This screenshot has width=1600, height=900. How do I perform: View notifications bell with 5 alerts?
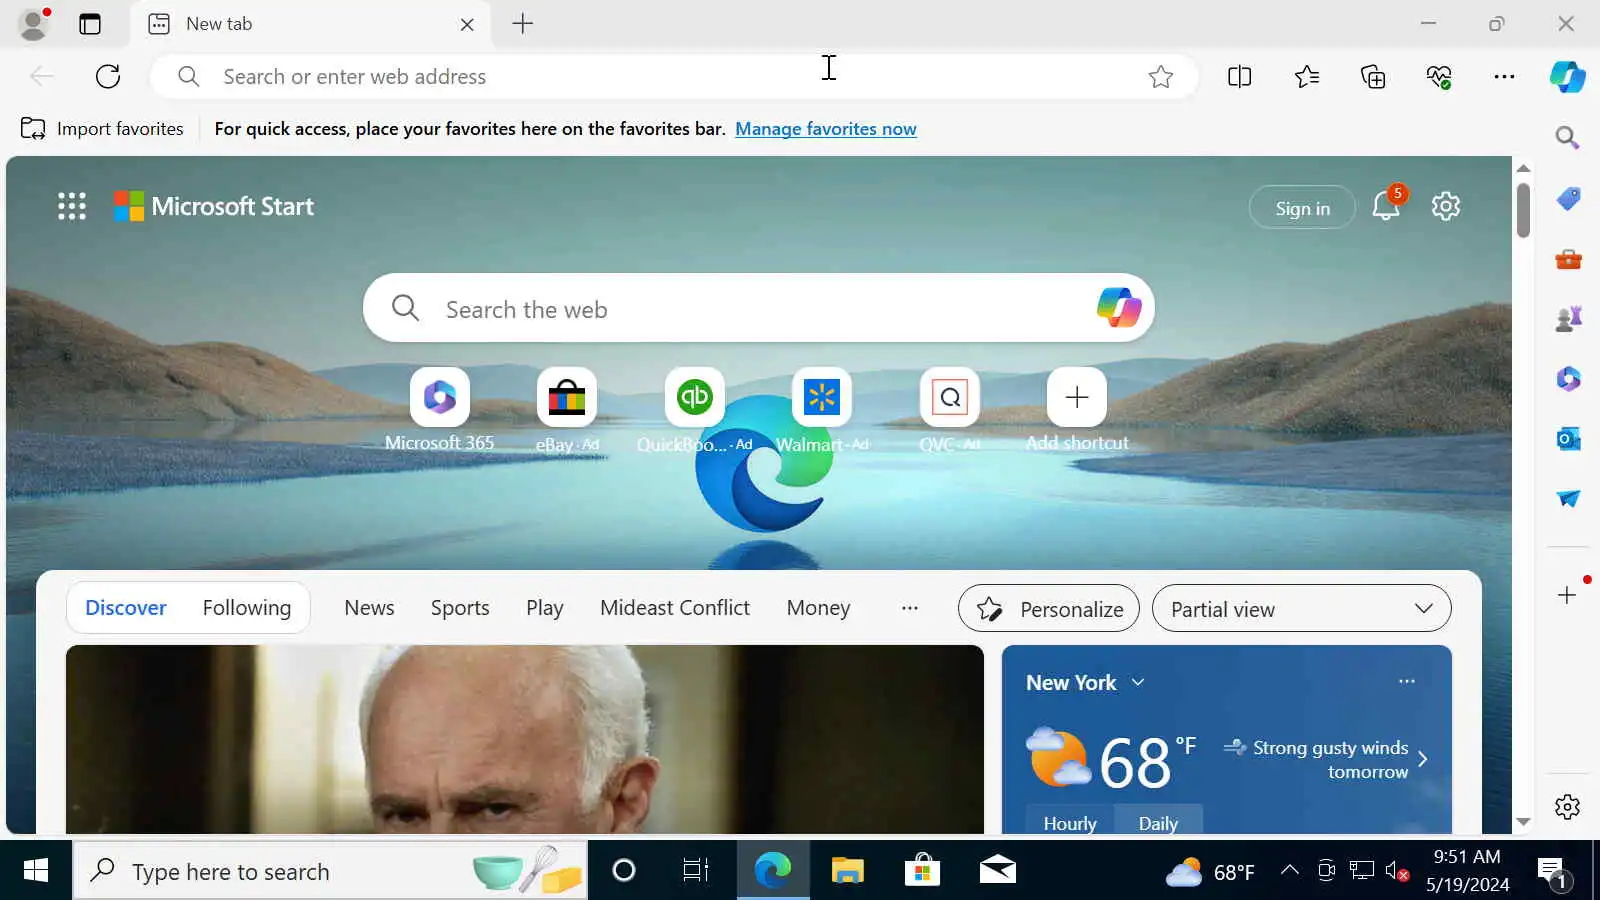click(x=1386, y=205)
